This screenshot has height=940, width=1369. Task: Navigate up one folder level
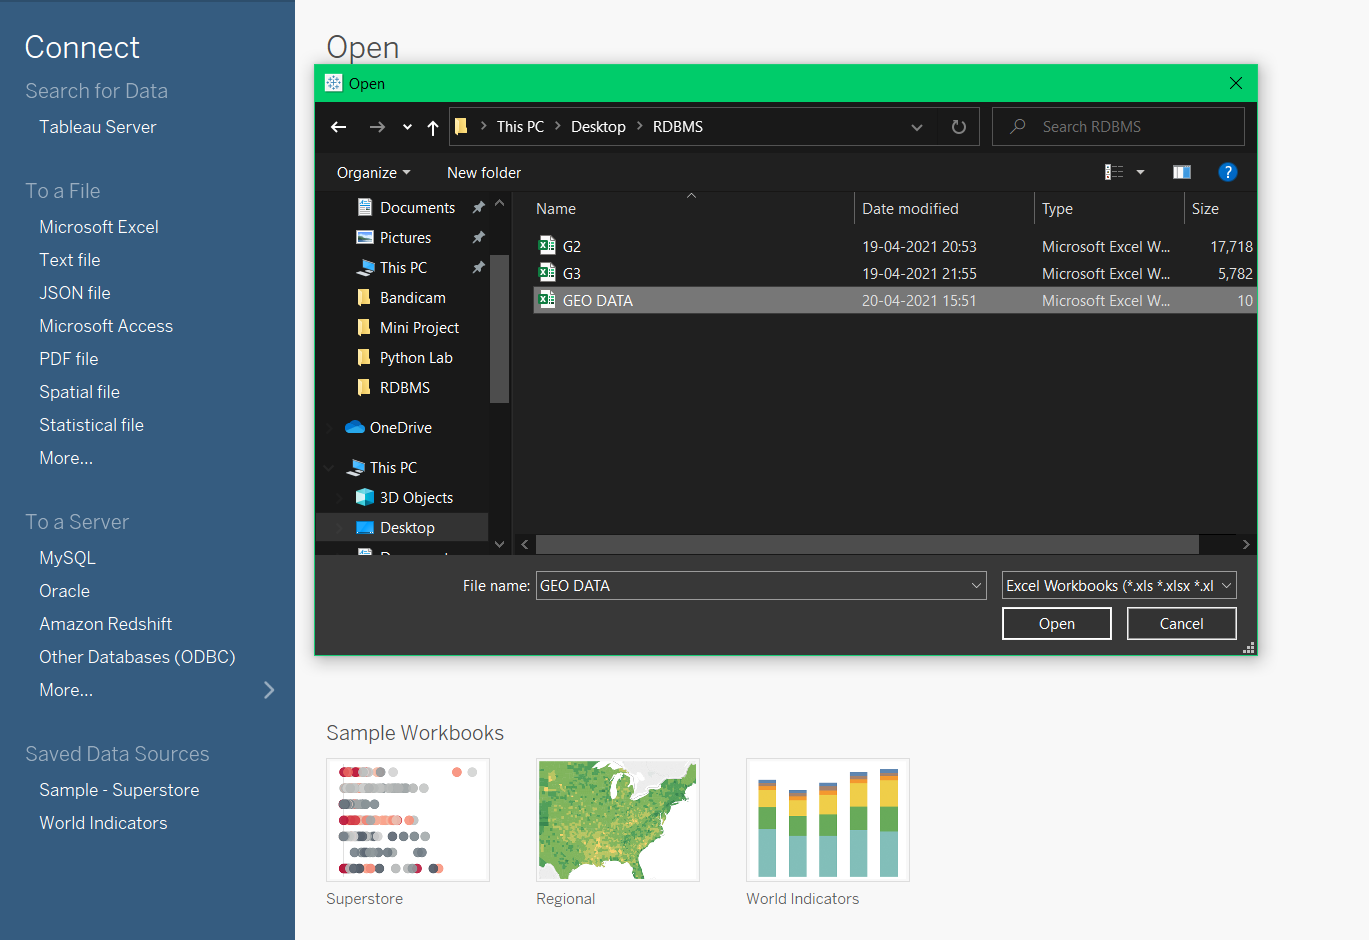click(x=432, y=126)
